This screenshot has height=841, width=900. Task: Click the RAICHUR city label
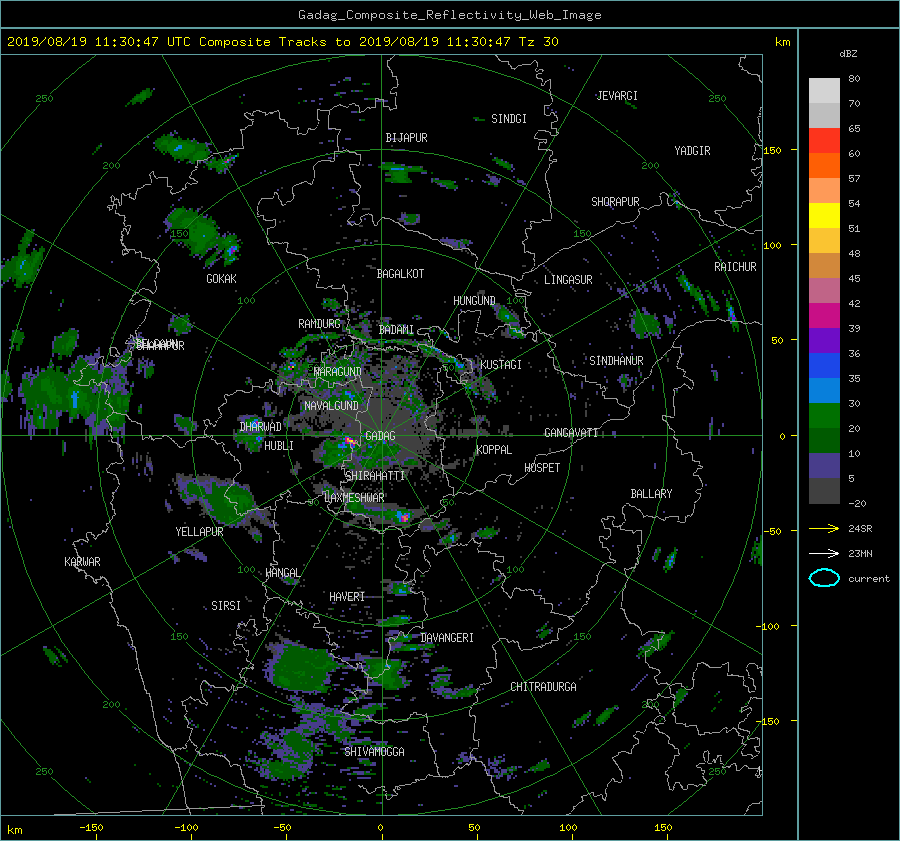(735, 267)
